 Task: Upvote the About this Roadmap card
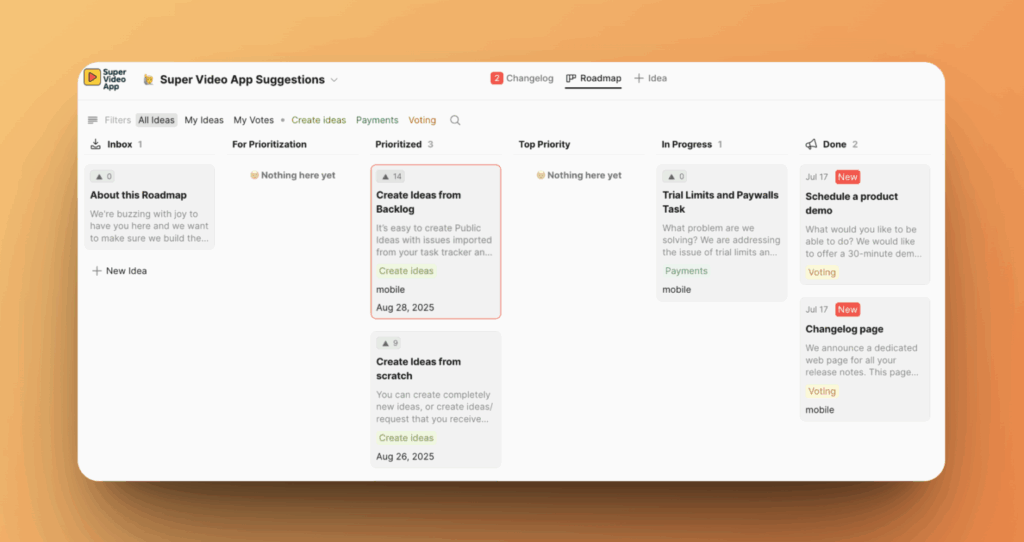[x=104, y=176]
